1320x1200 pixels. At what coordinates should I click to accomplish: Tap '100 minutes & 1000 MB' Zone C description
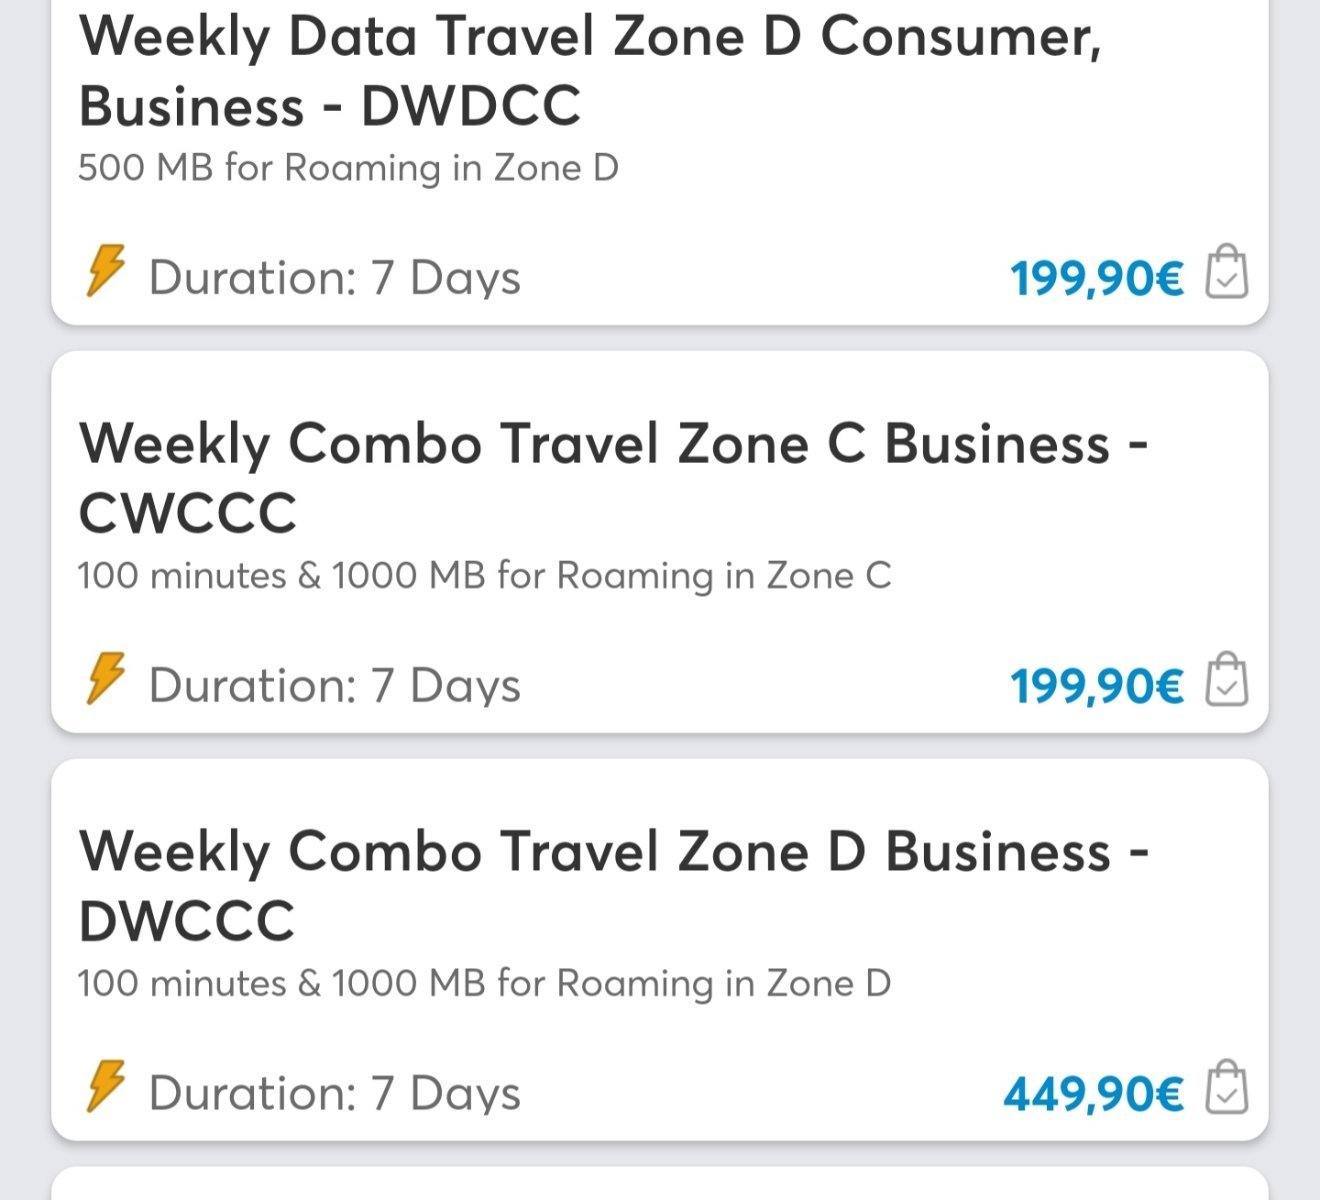tap(484, 576)
